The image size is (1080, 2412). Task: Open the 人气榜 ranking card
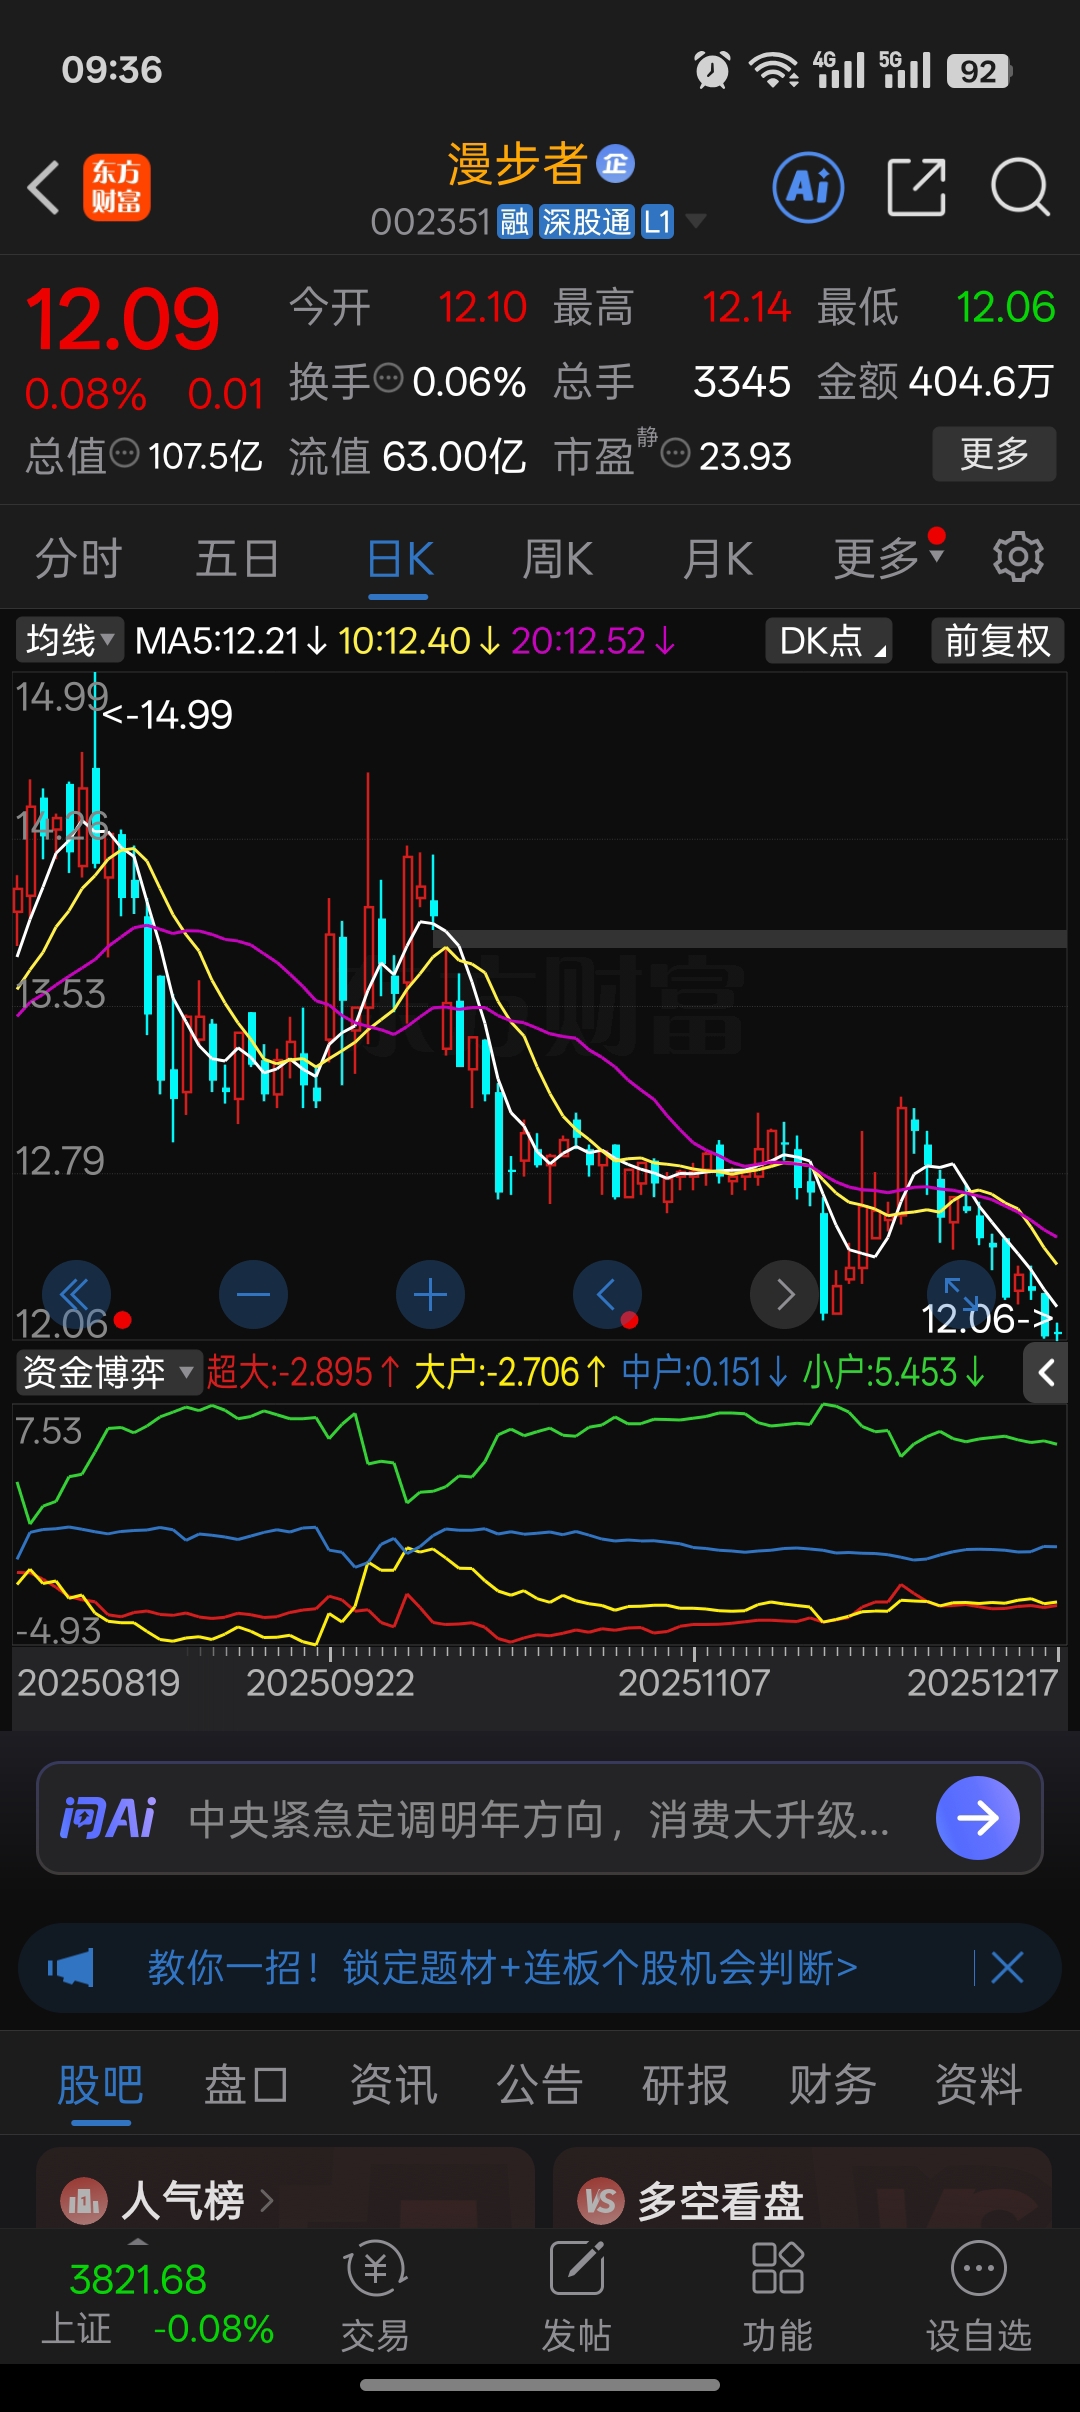pyautogui.click(x=285, y=2190)
